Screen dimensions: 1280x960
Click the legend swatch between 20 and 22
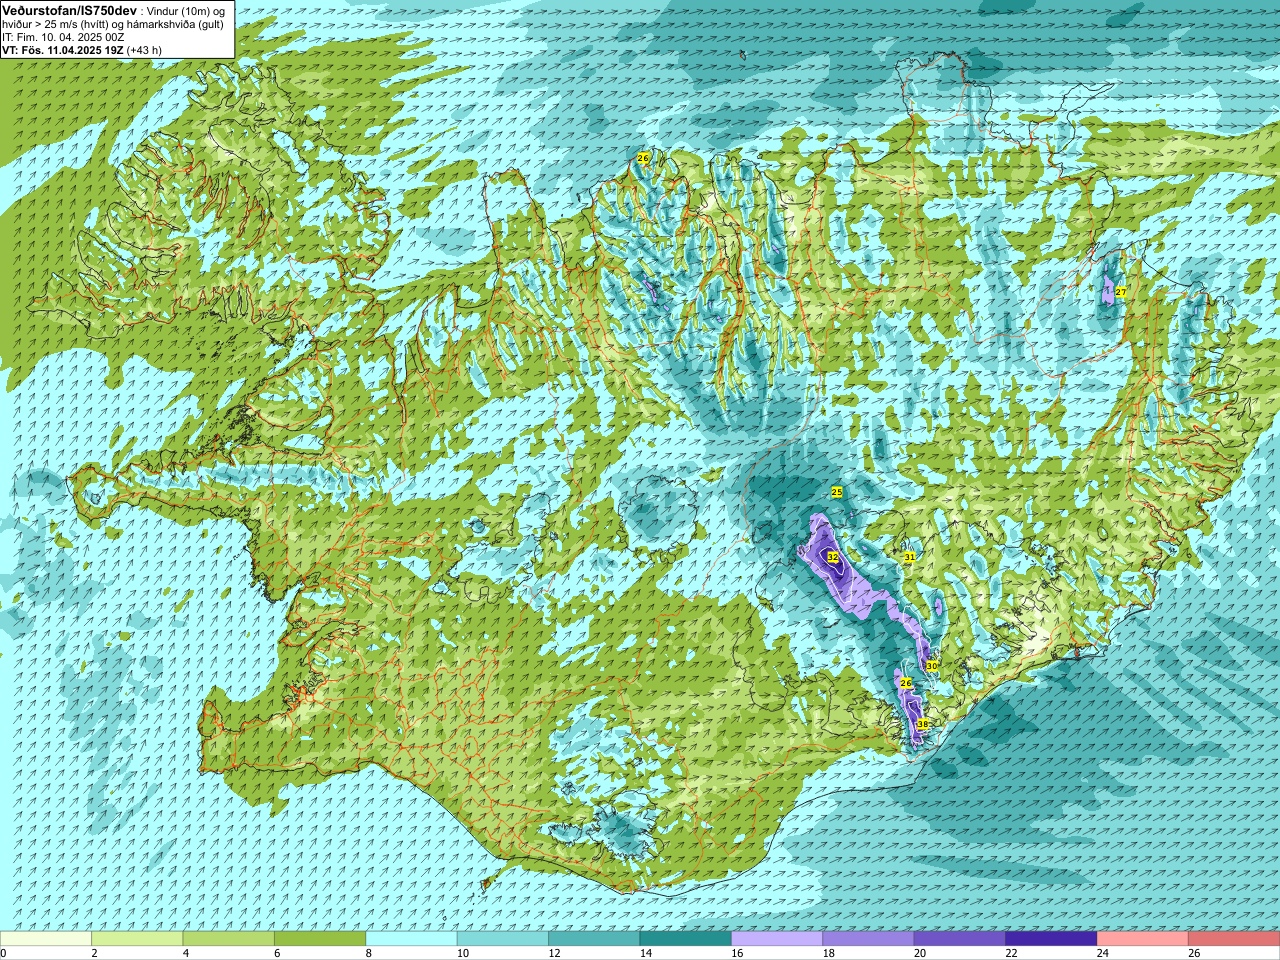point(959,939)
